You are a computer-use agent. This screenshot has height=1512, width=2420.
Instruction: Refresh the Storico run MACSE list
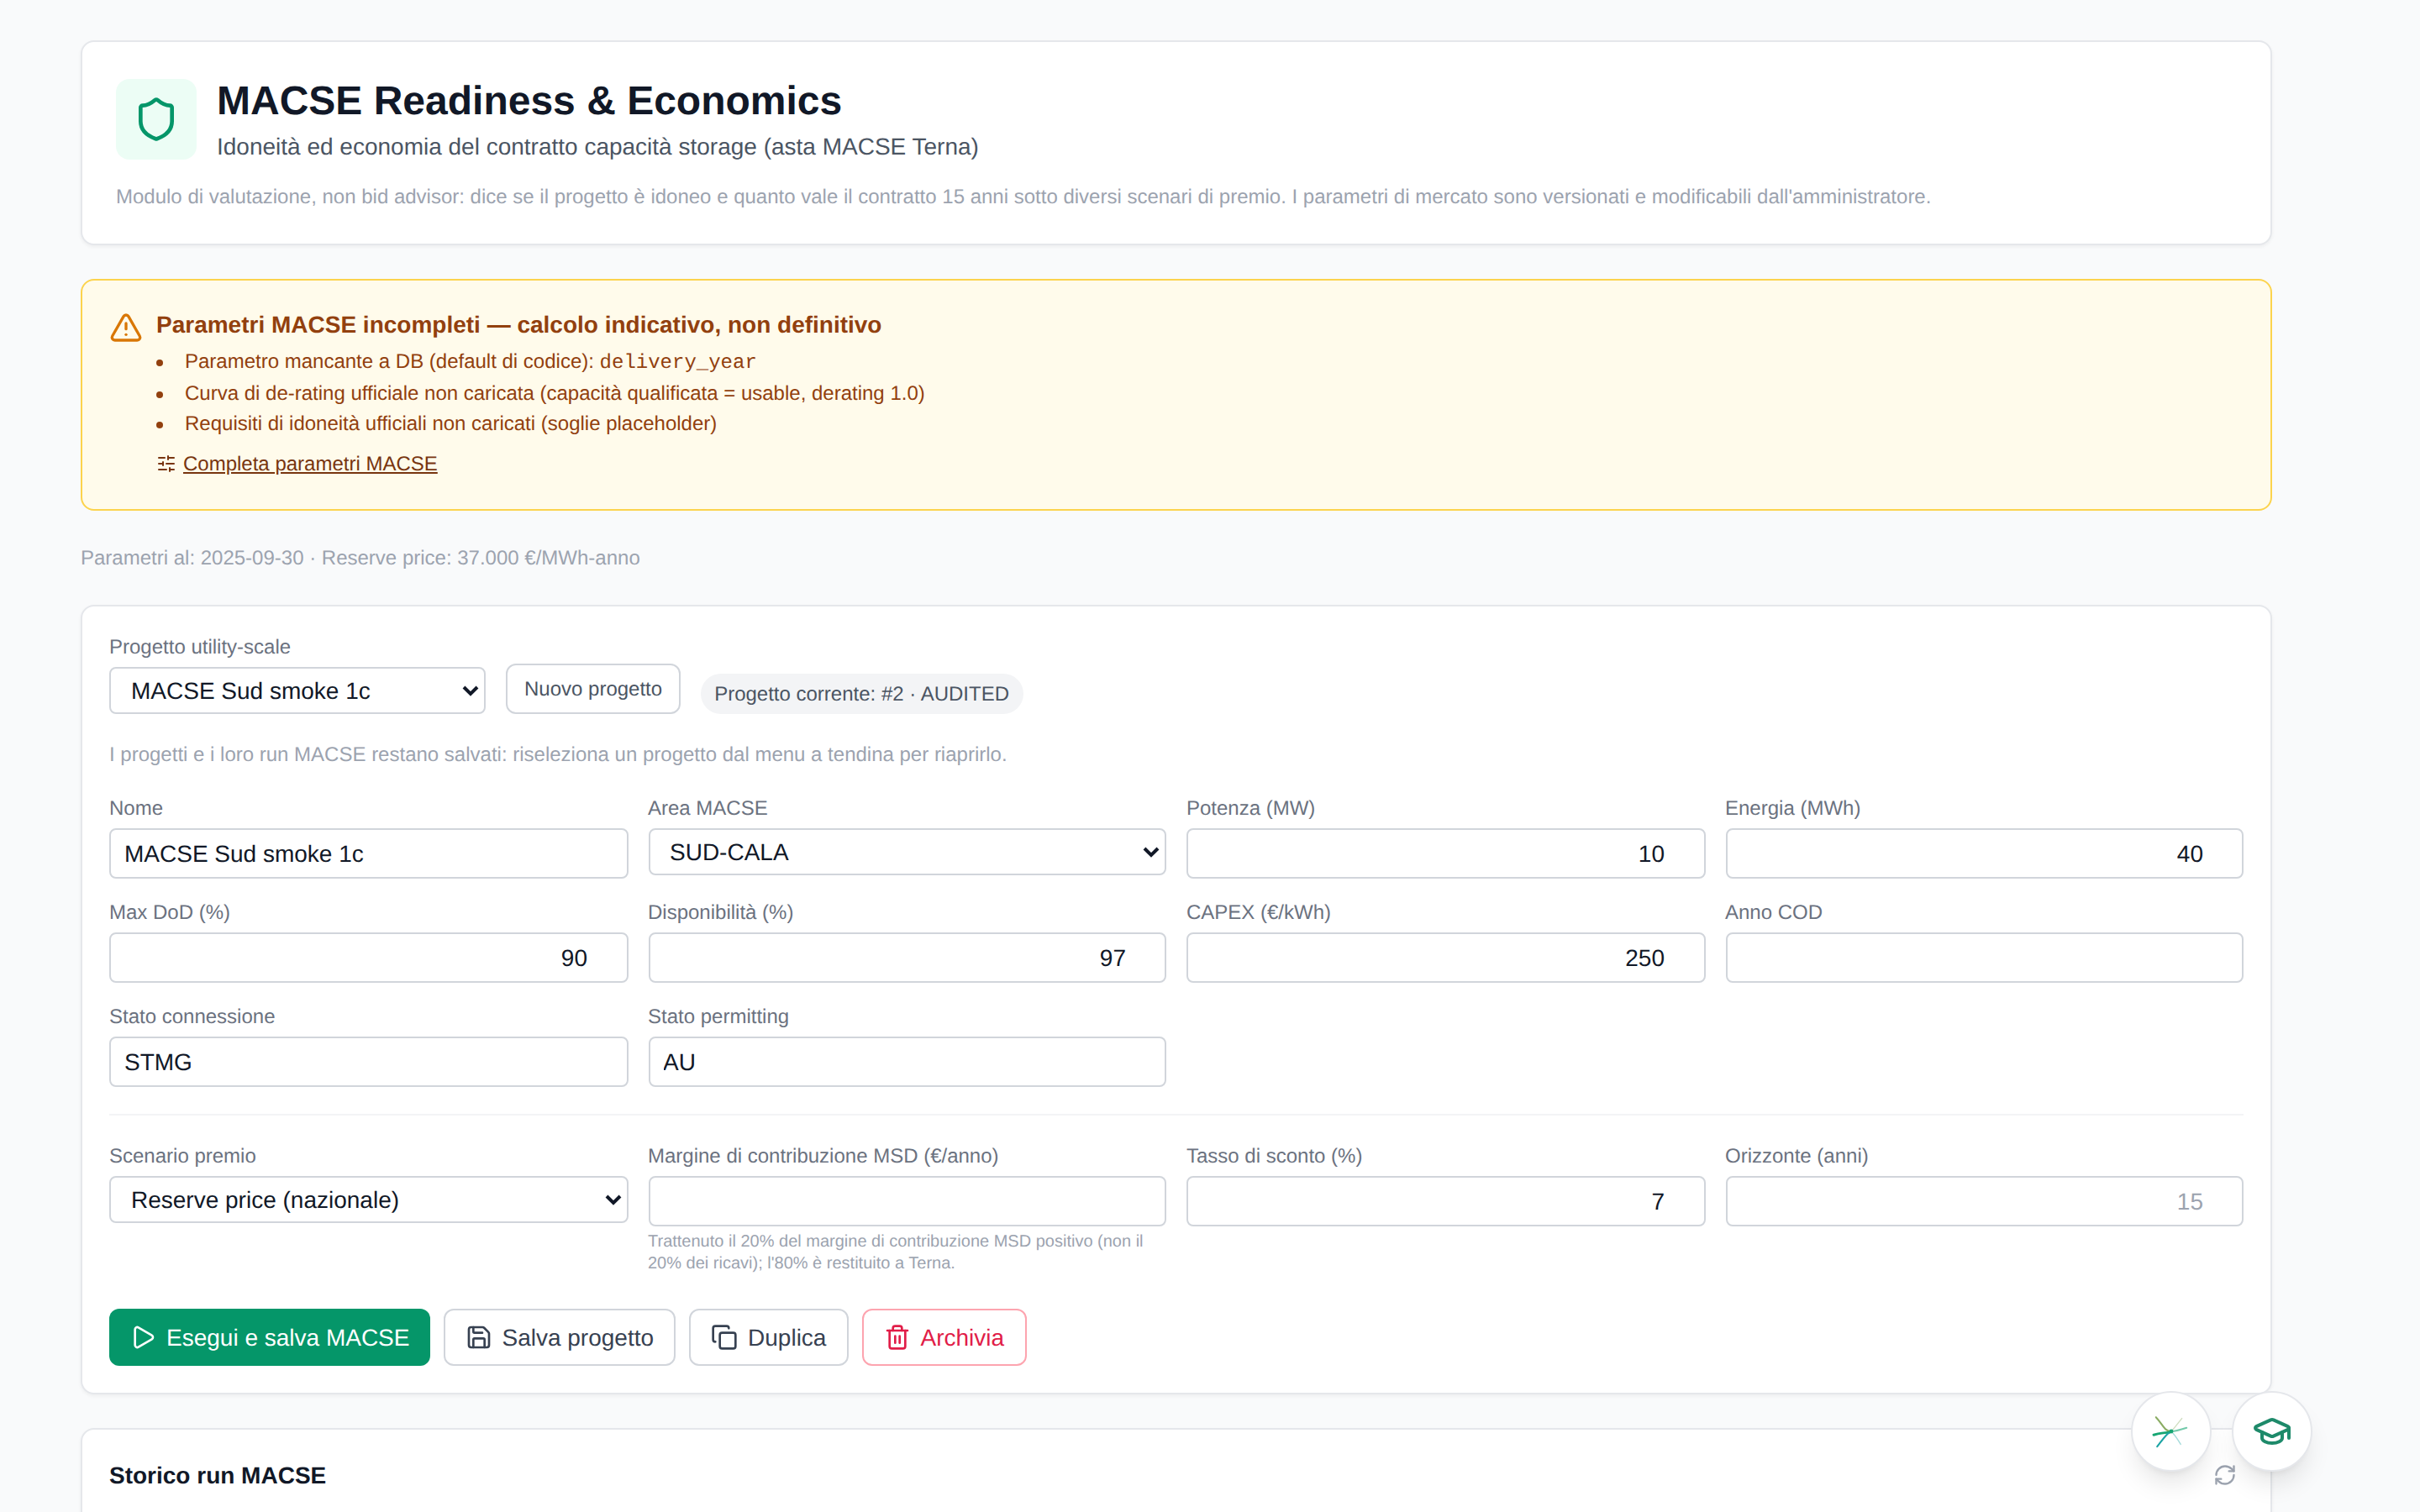coord(2224,1475)
